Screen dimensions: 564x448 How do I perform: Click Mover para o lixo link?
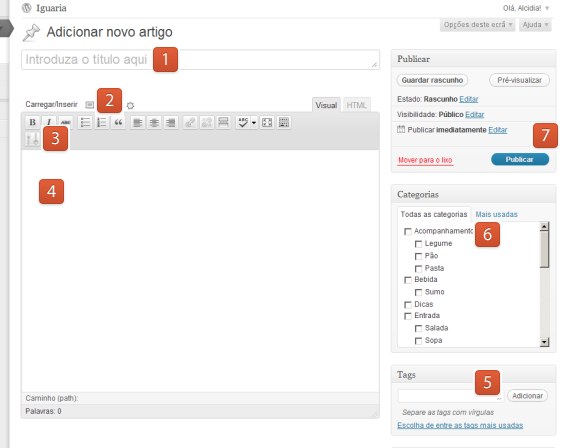[425, 160]
